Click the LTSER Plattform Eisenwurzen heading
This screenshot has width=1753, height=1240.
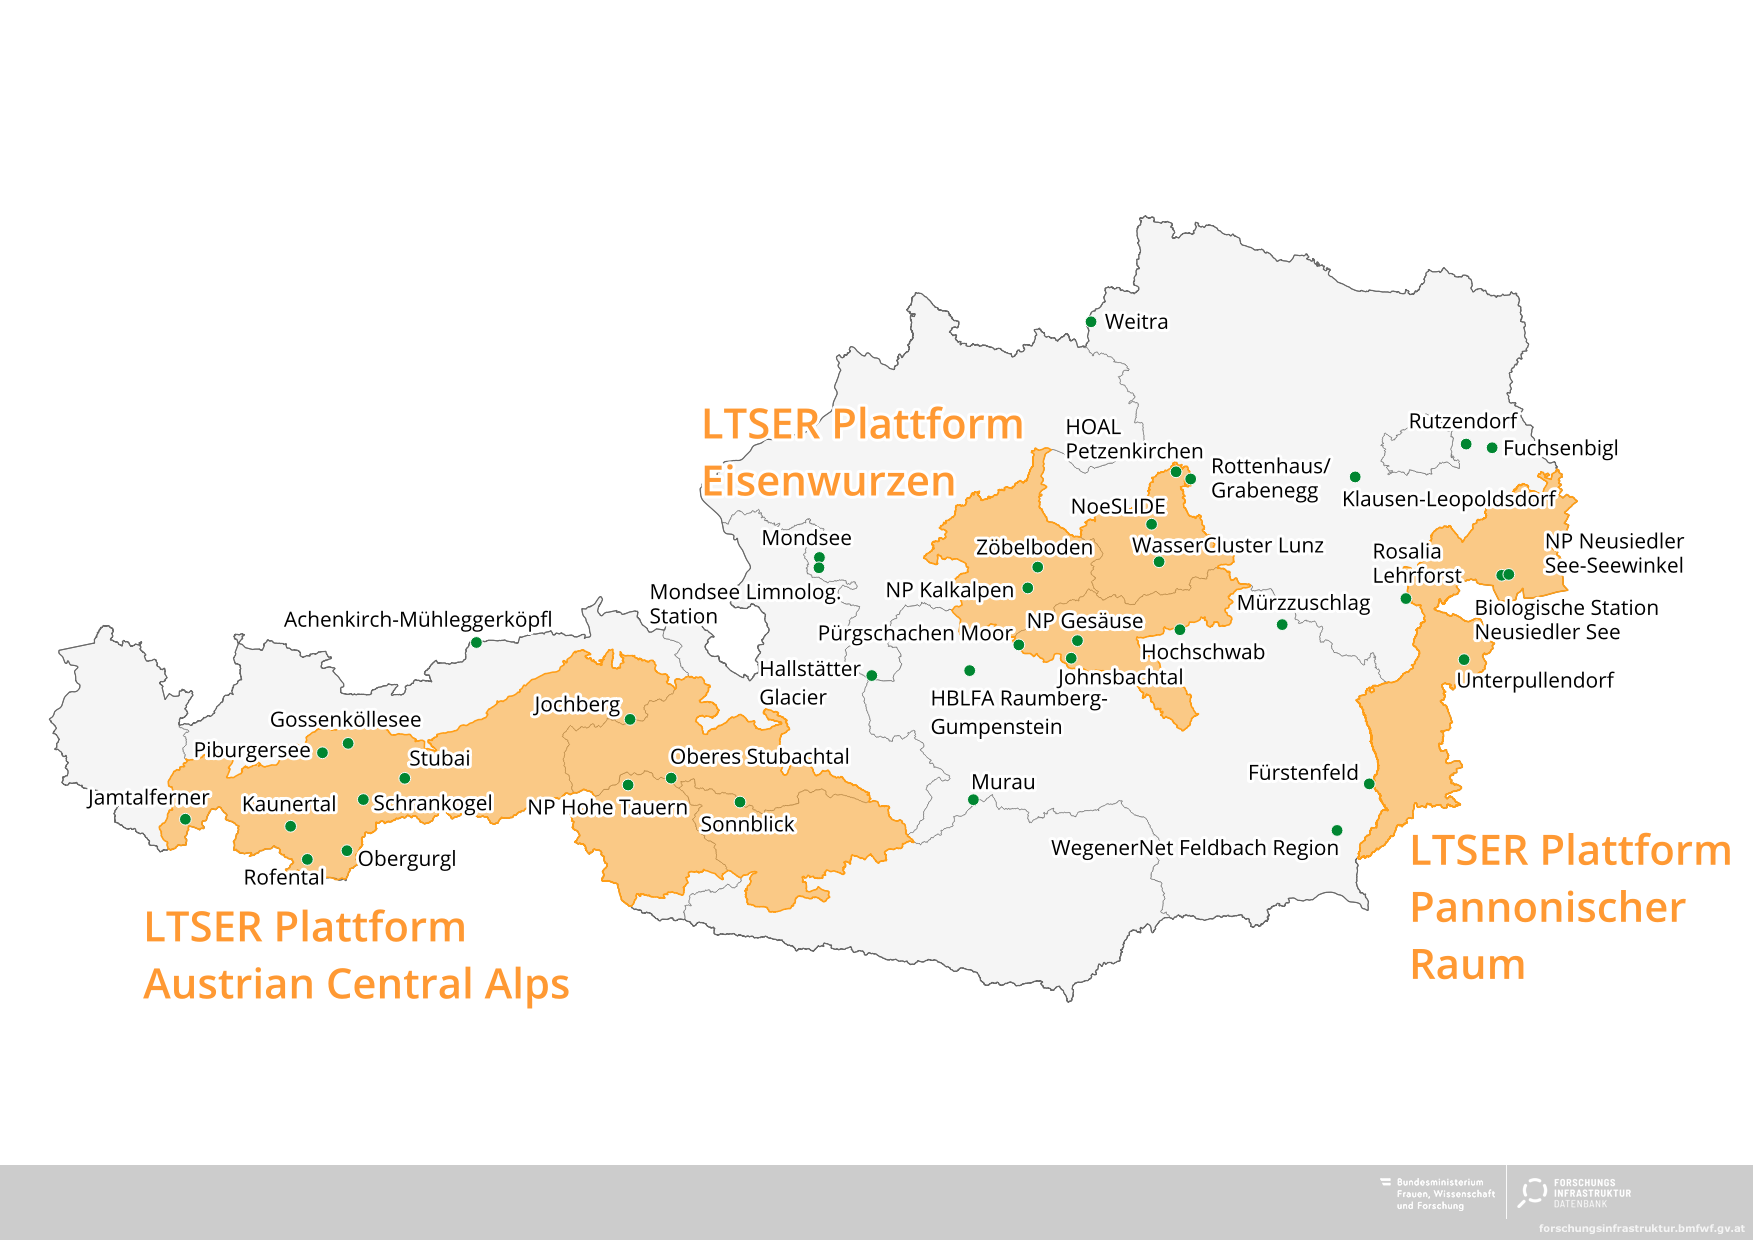pyautogui.click(x=862, y=452)
